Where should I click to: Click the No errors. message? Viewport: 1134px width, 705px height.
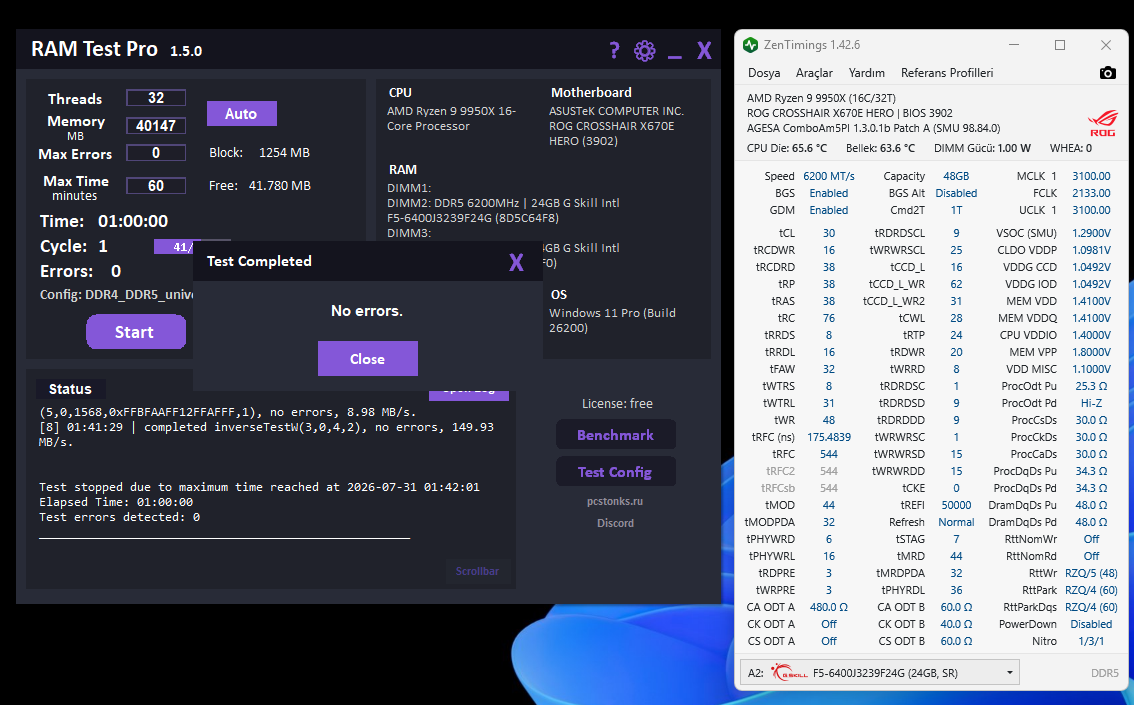coord(367,311)
